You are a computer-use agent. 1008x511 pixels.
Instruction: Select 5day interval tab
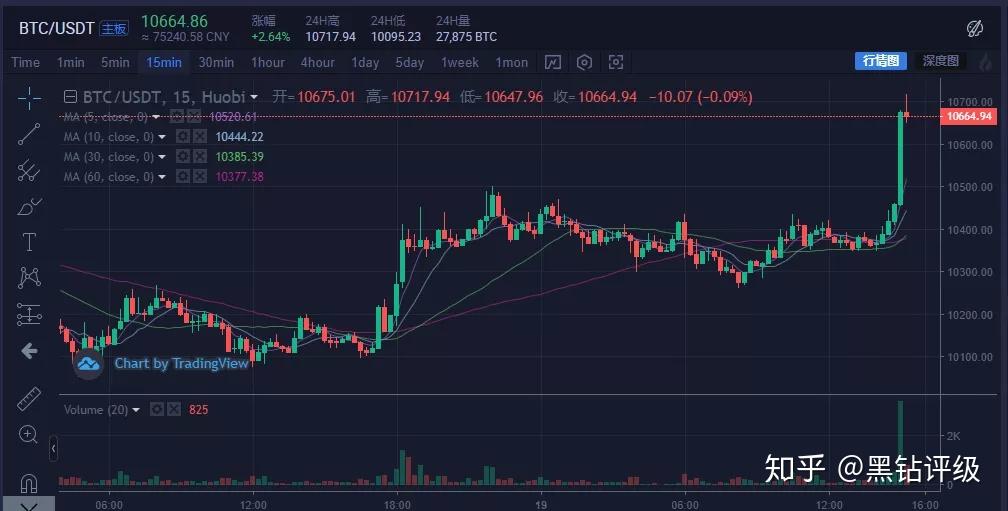click(x=410, y=62)
